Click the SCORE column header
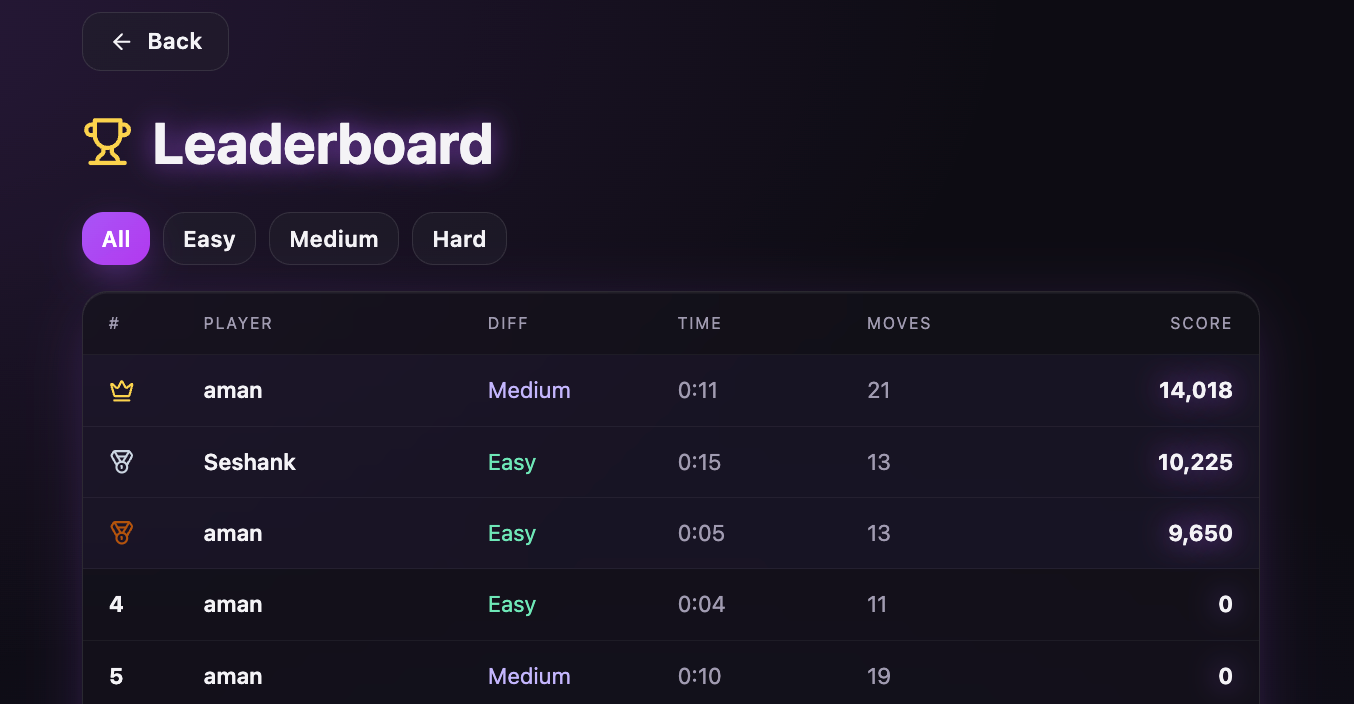The image size is (1354, 704). (1201, 324)
